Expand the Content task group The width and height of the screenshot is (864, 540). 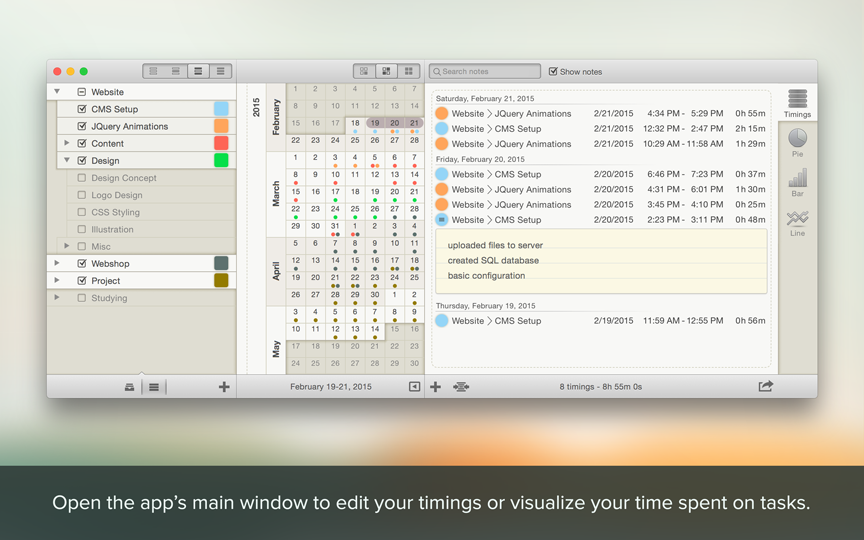pyautogui.click(x=67, y=143)
